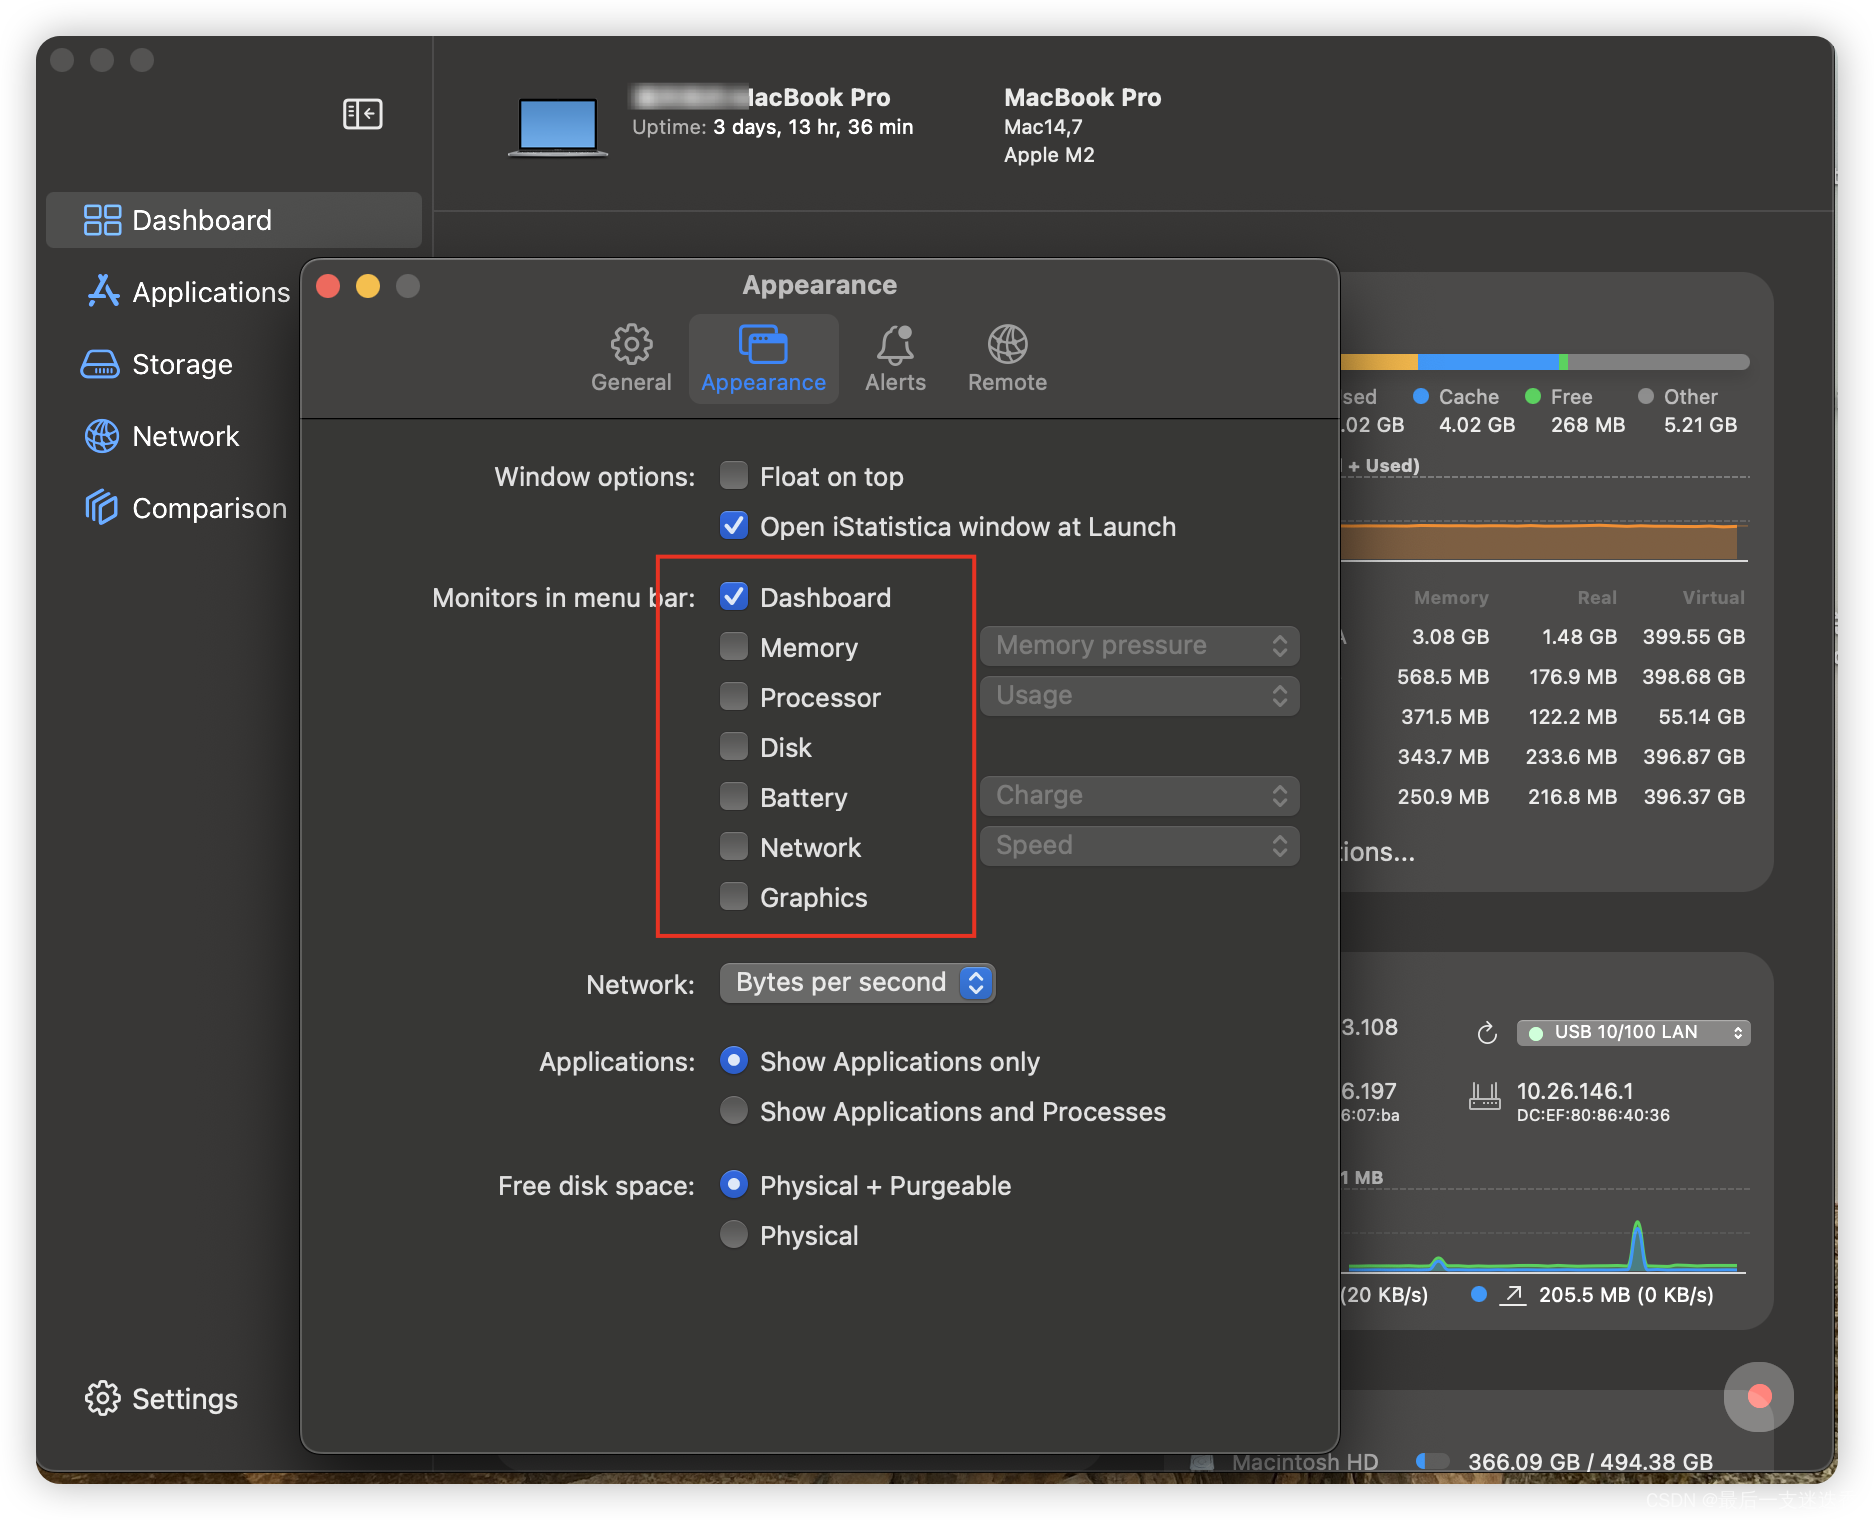Close the Appearance preferences window
The image size is (1874, 1520).
[x=328, y=286]
